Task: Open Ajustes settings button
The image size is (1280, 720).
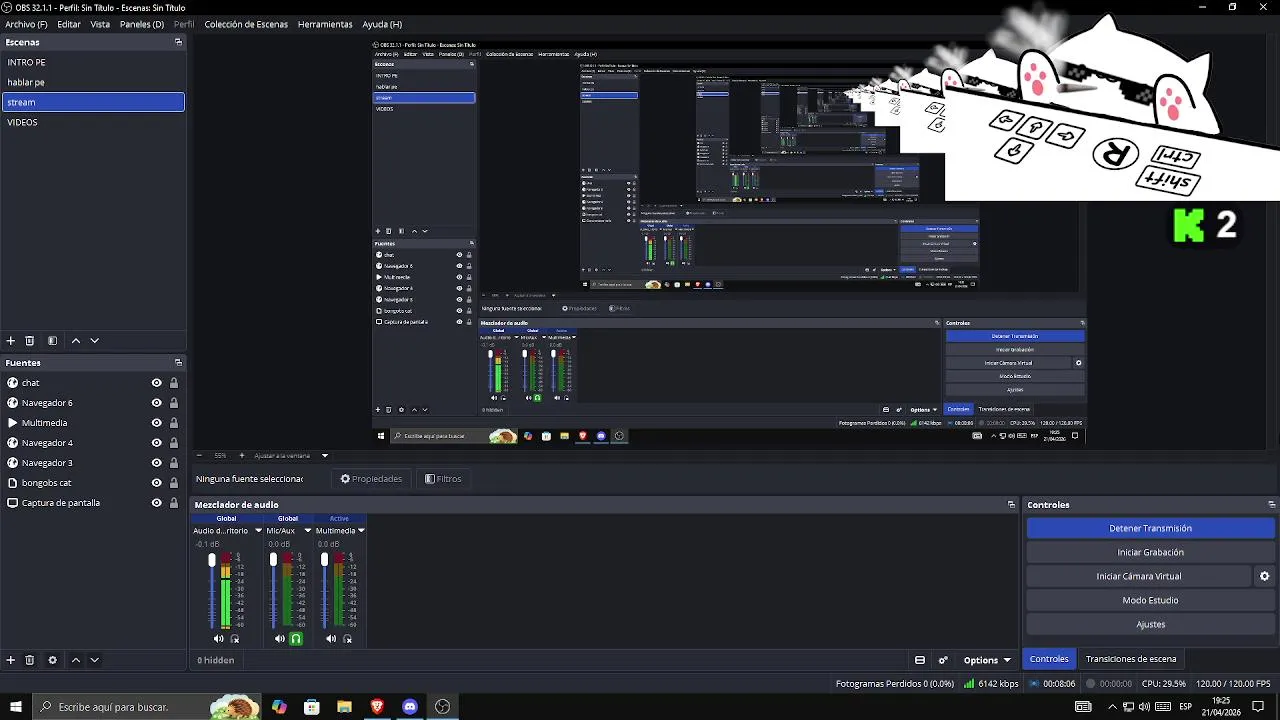Action: click(x=1150, y=624)
